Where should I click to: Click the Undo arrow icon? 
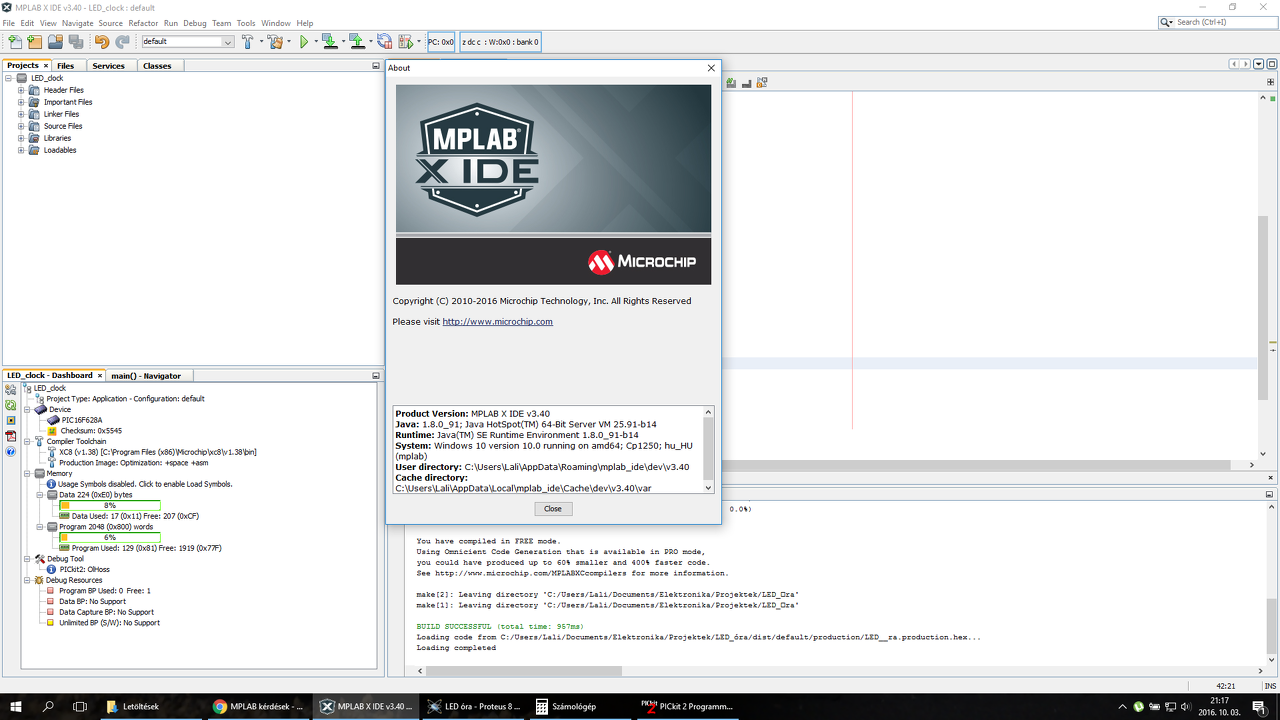point(102,42)
